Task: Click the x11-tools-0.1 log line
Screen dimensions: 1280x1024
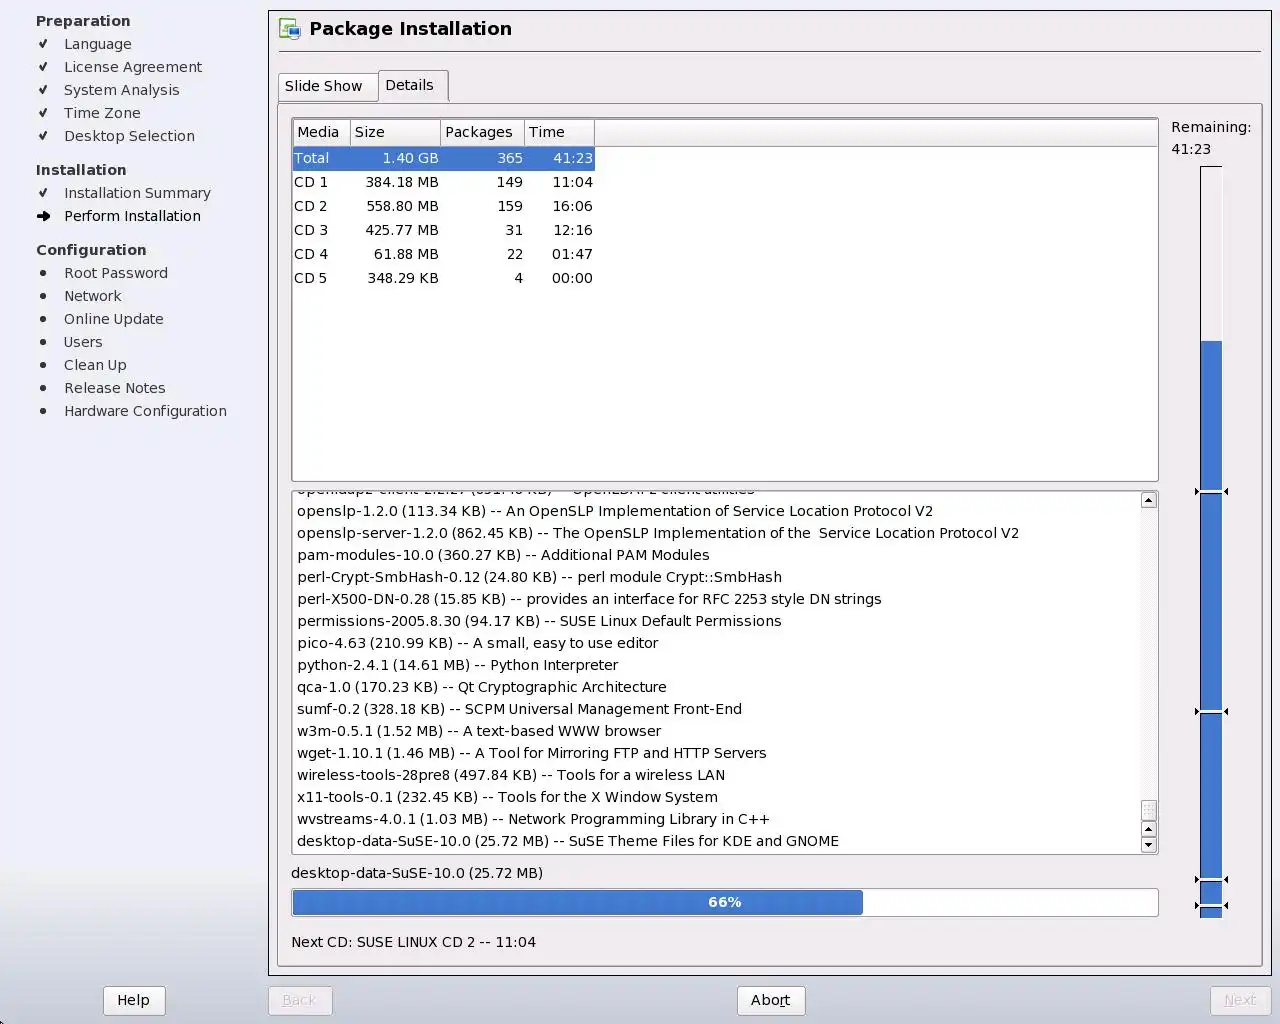Action: coord(507,797)
